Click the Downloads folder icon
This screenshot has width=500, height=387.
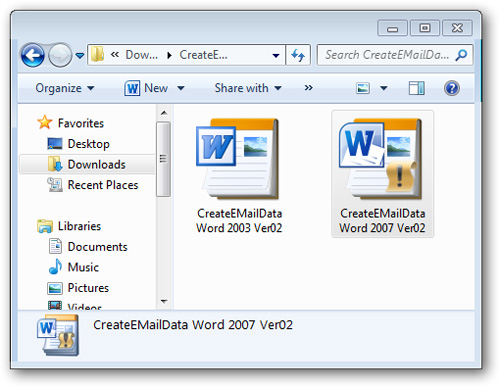point(55,164)
